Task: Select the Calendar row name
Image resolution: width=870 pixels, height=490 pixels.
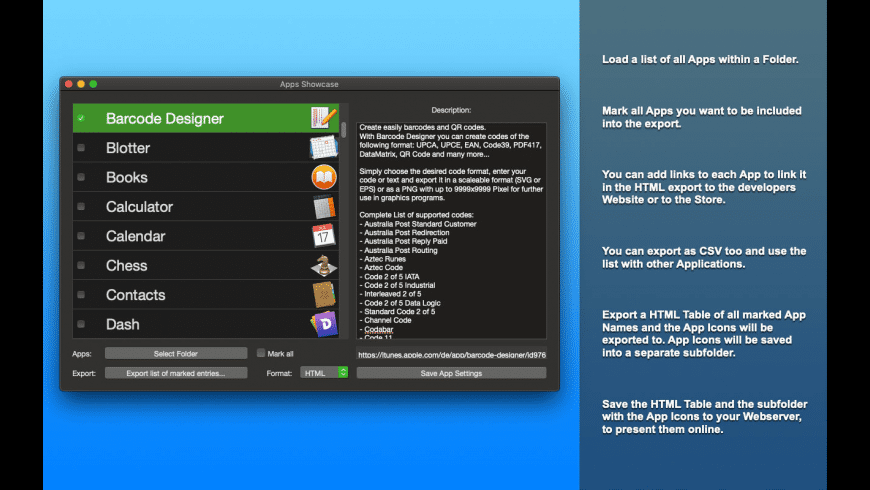Action: click(x=136, y=236)
